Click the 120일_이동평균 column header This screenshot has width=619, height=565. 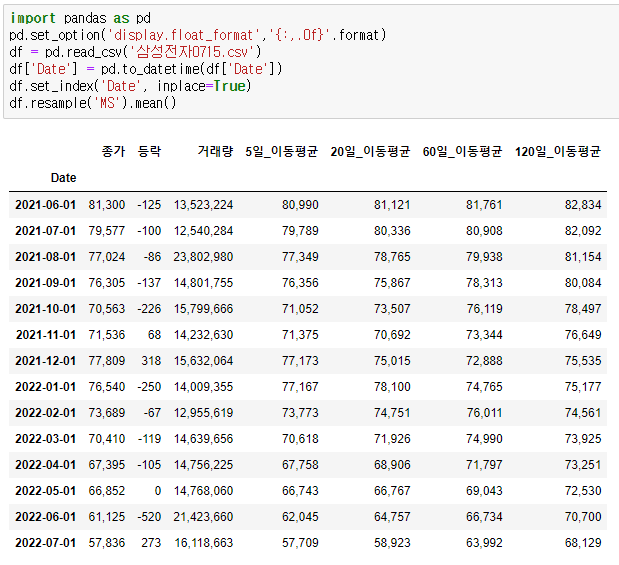coord(558,151)
